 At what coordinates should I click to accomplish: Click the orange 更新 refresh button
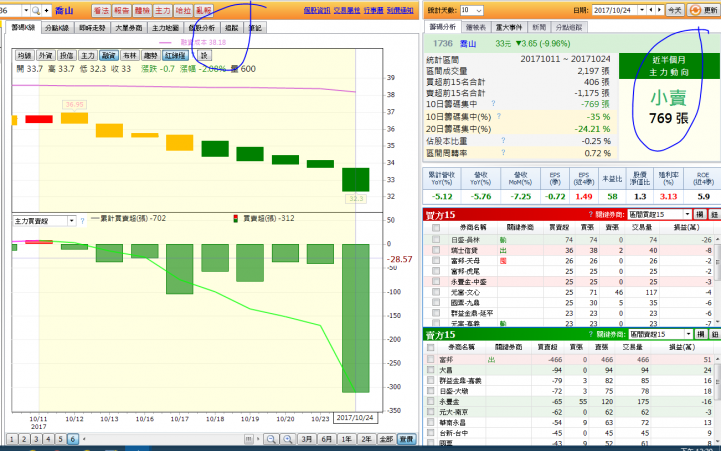click(704, 10)
